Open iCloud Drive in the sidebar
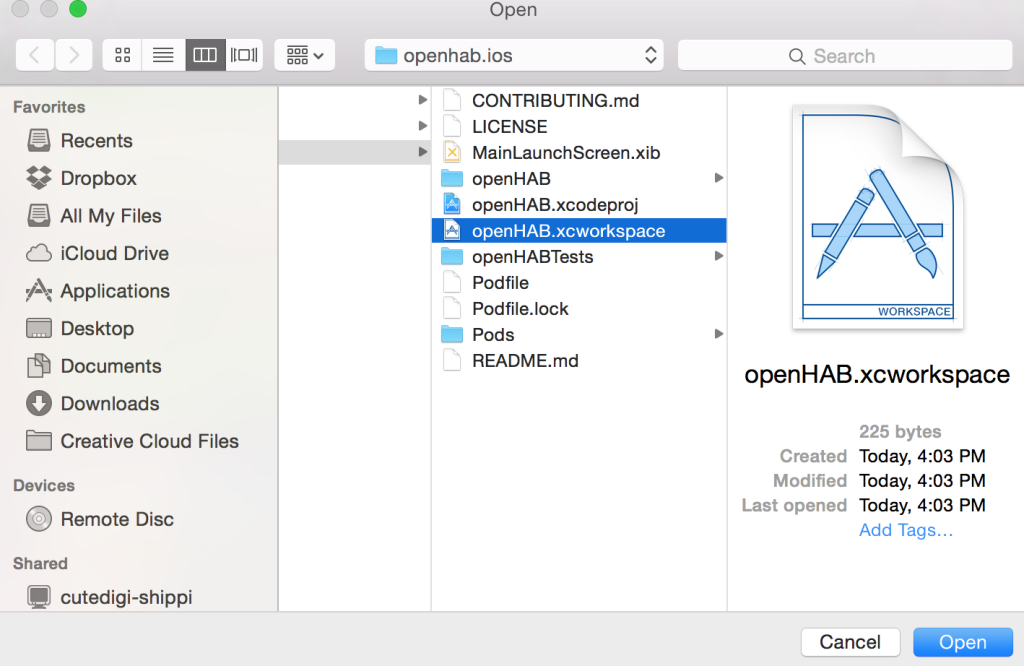 (x=114, y=253)
